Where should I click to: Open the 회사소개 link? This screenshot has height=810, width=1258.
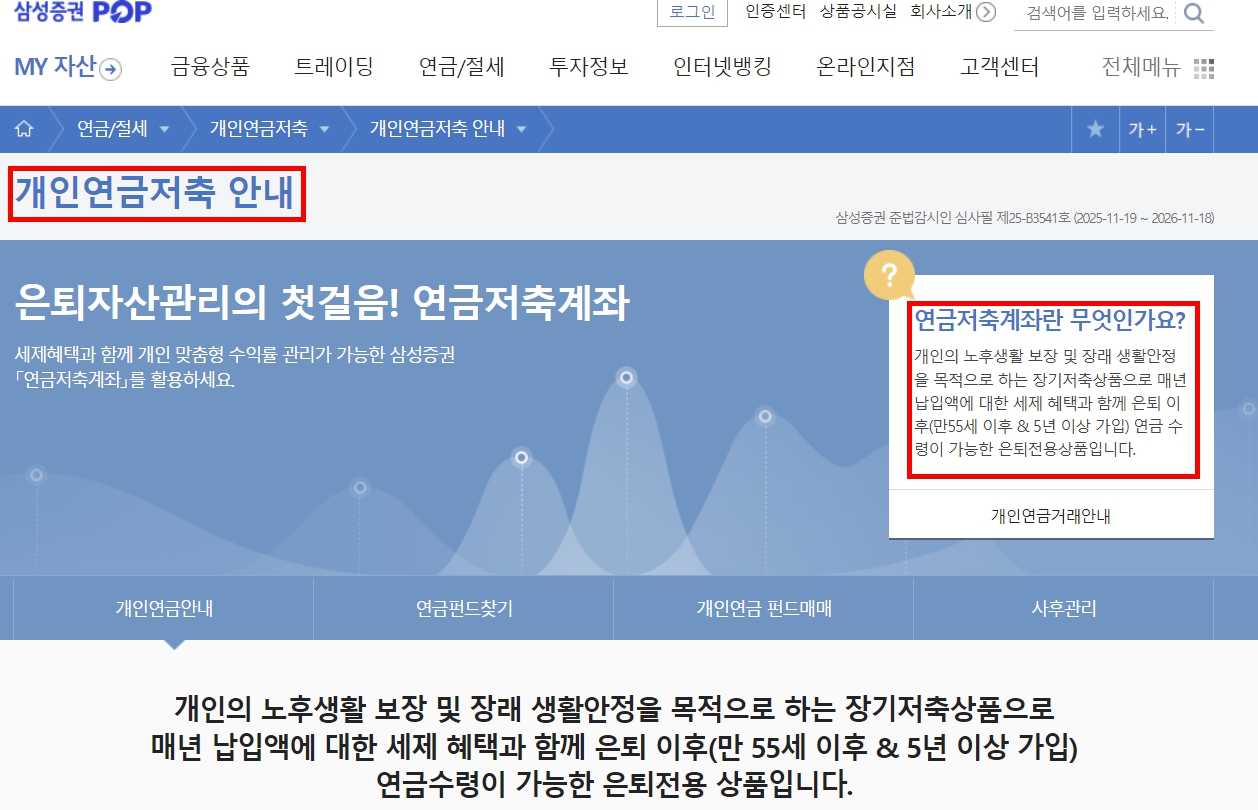[940, 12]
